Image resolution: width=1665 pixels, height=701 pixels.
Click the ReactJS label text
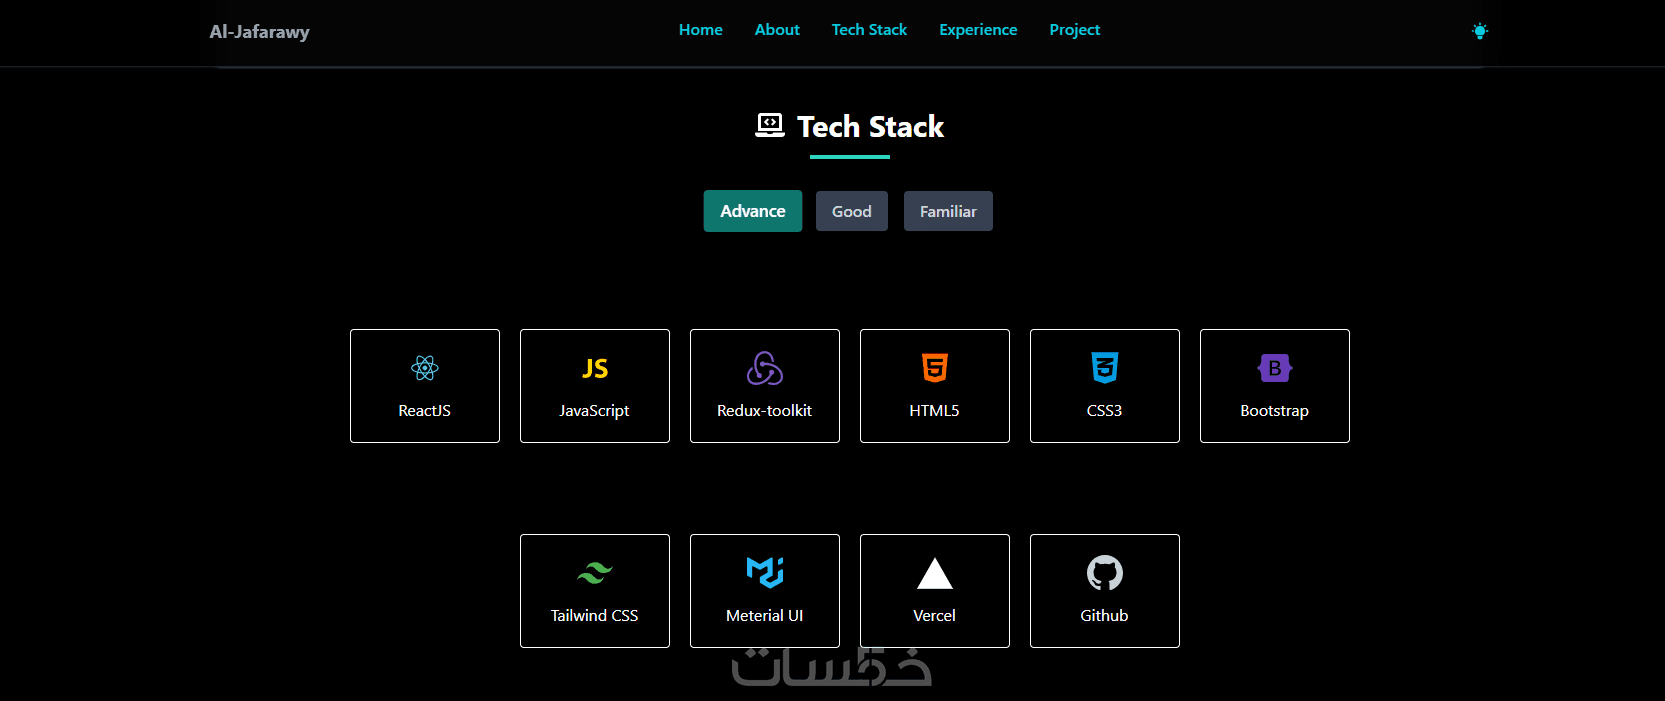coord(425,411)
